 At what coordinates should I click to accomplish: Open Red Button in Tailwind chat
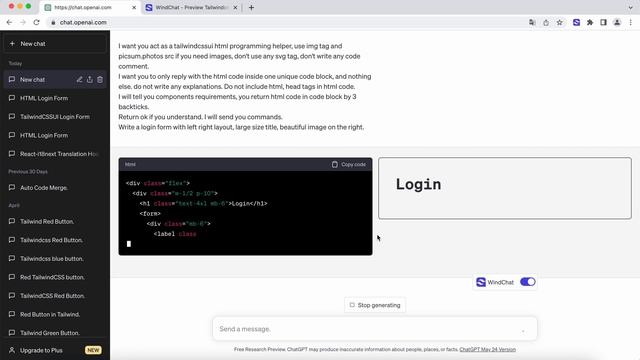pyautogui.click(x=55, y=314)
